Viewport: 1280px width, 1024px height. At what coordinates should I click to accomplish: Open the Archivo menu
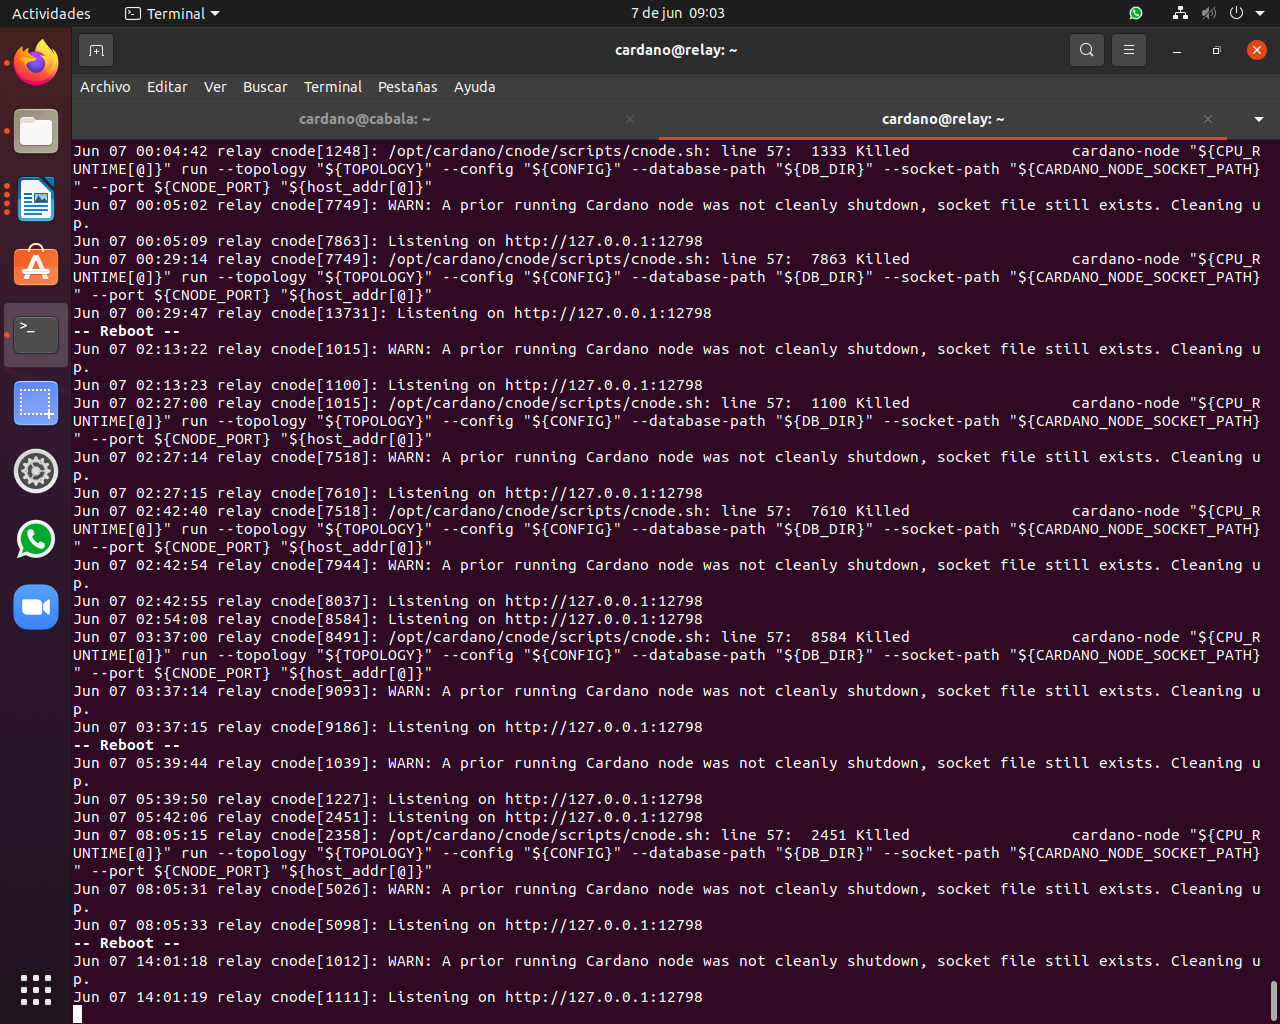point(105,87)
